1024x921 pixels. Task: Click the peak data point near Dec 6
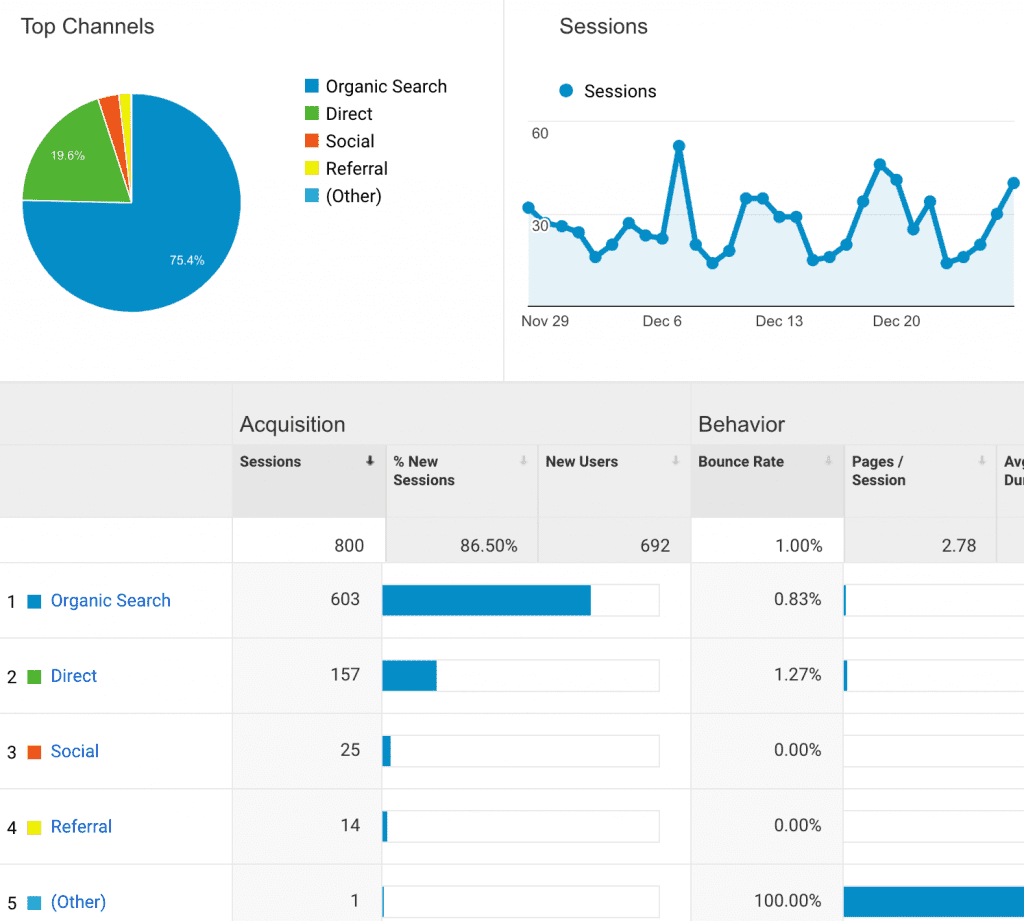[678, 146]
